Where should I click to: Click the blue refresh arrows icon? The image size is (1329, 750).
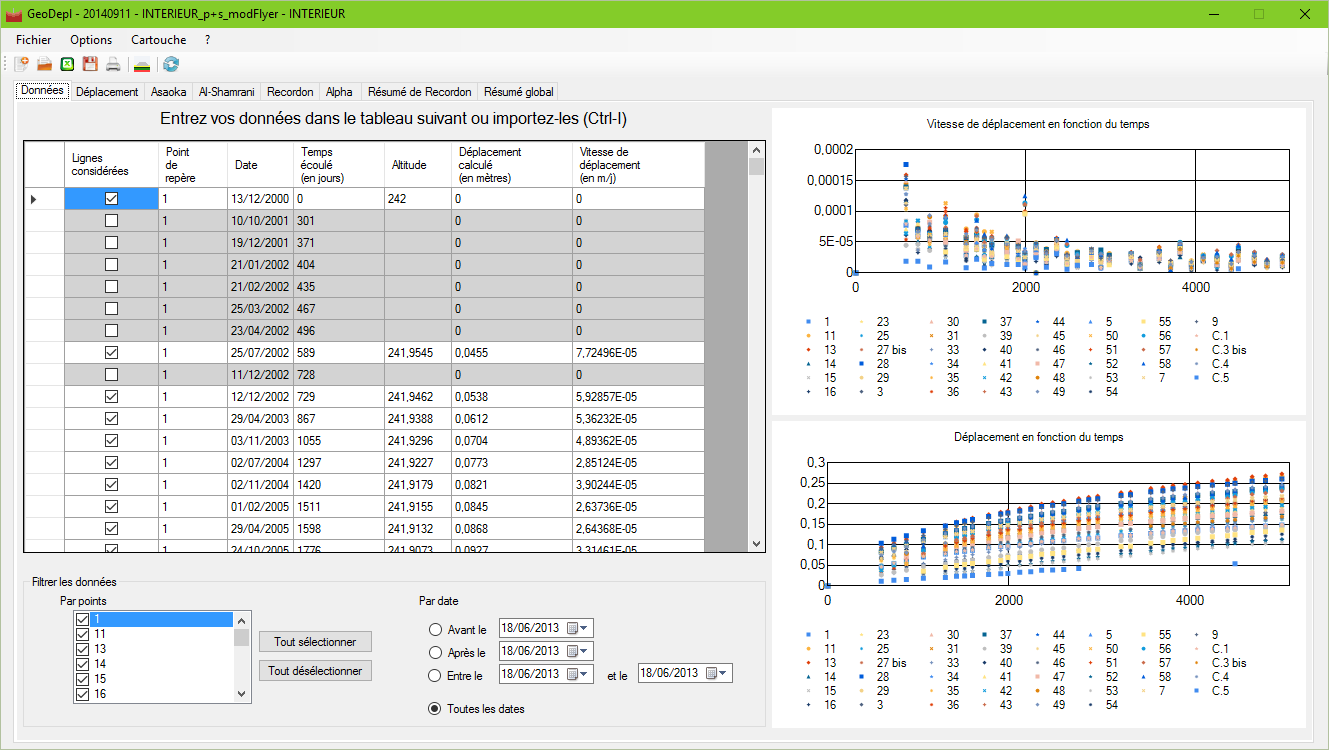tap(172, 64)
